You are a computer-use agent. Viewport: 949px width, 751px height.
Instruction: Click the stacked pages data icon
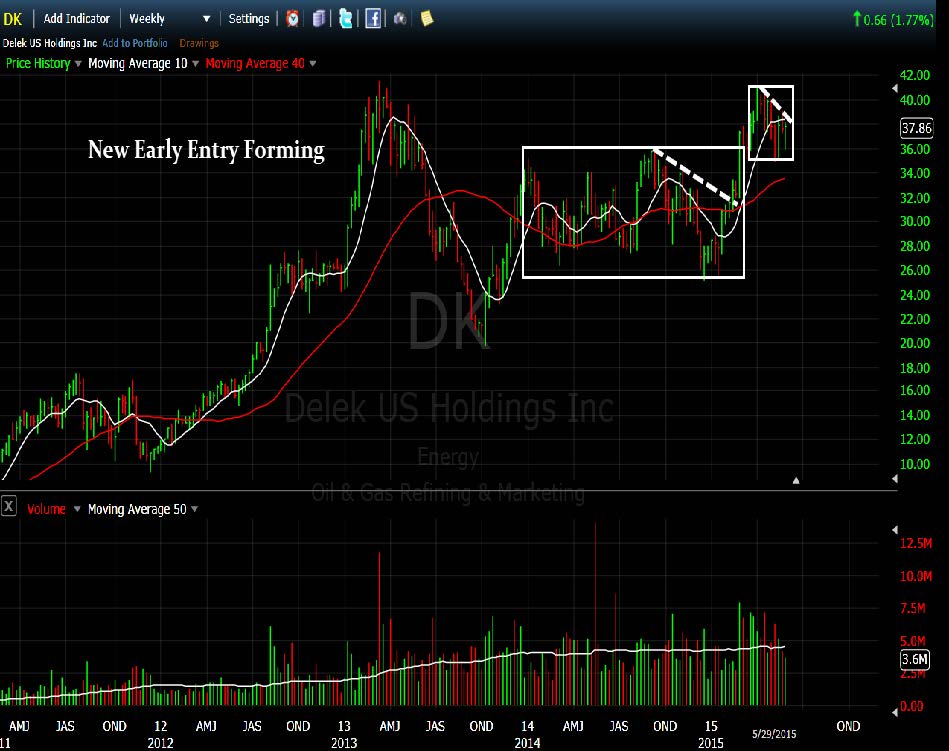[319, 19]
